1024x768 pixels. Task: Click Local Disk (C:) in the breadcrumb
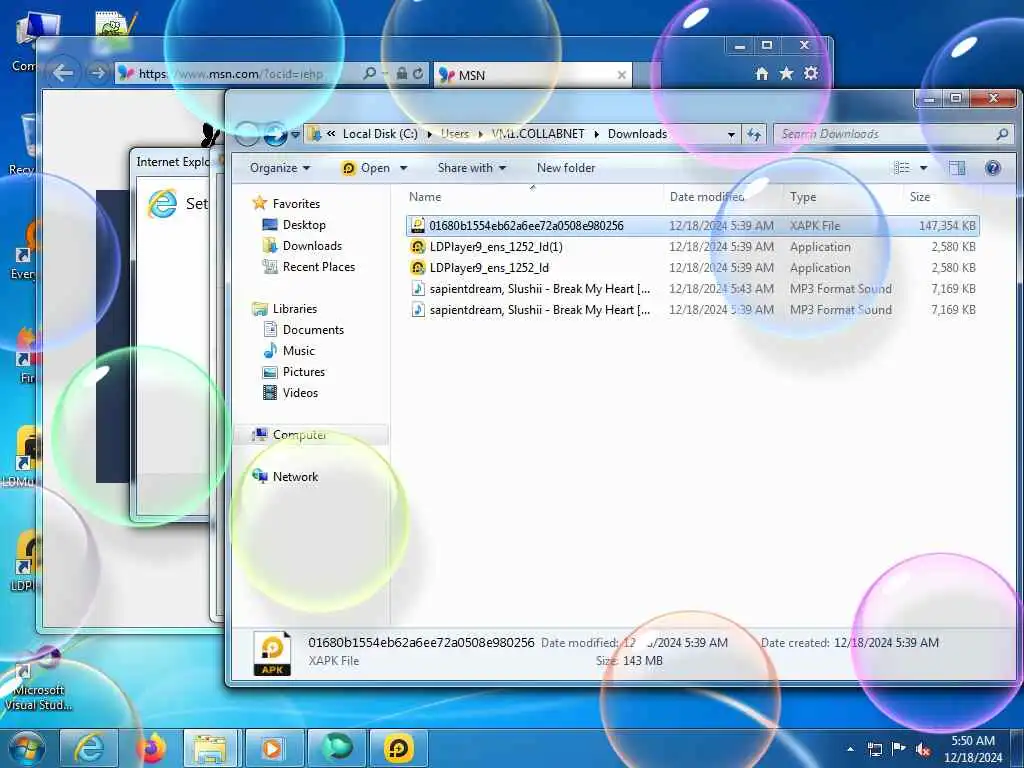coord(380,134)
